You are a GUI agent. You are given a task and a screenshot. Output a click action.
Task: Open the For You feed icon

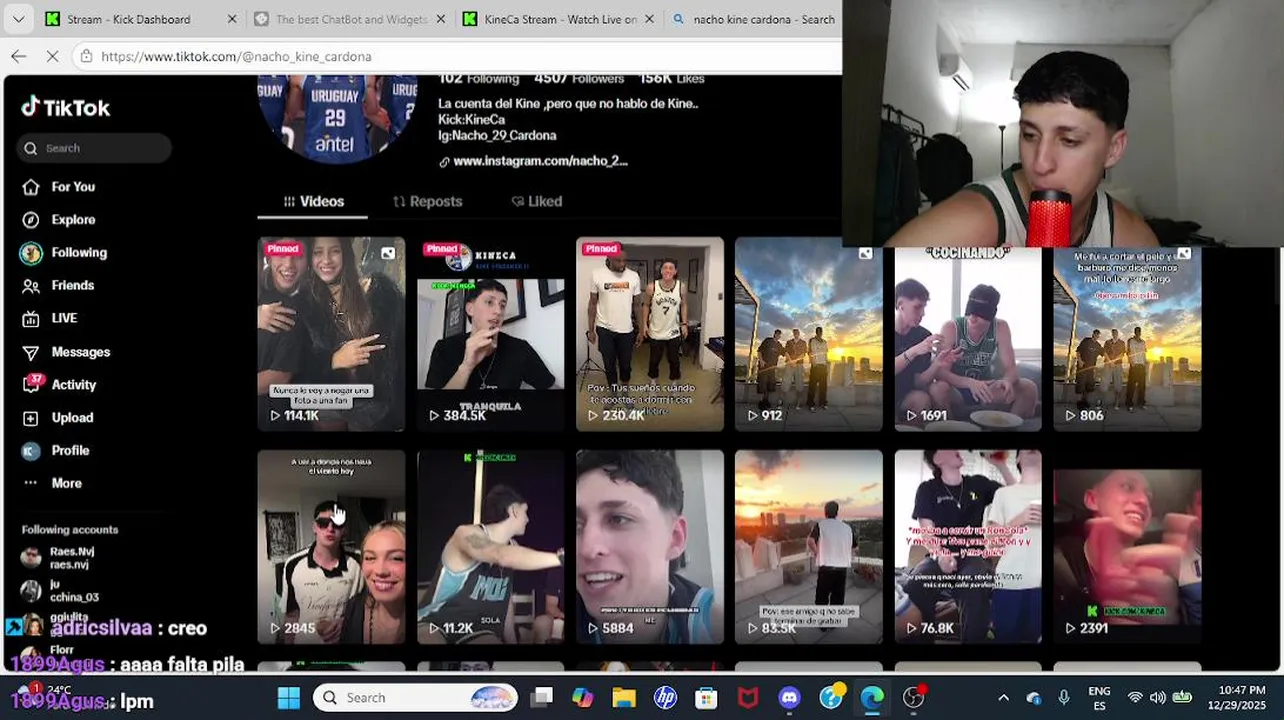31,187
